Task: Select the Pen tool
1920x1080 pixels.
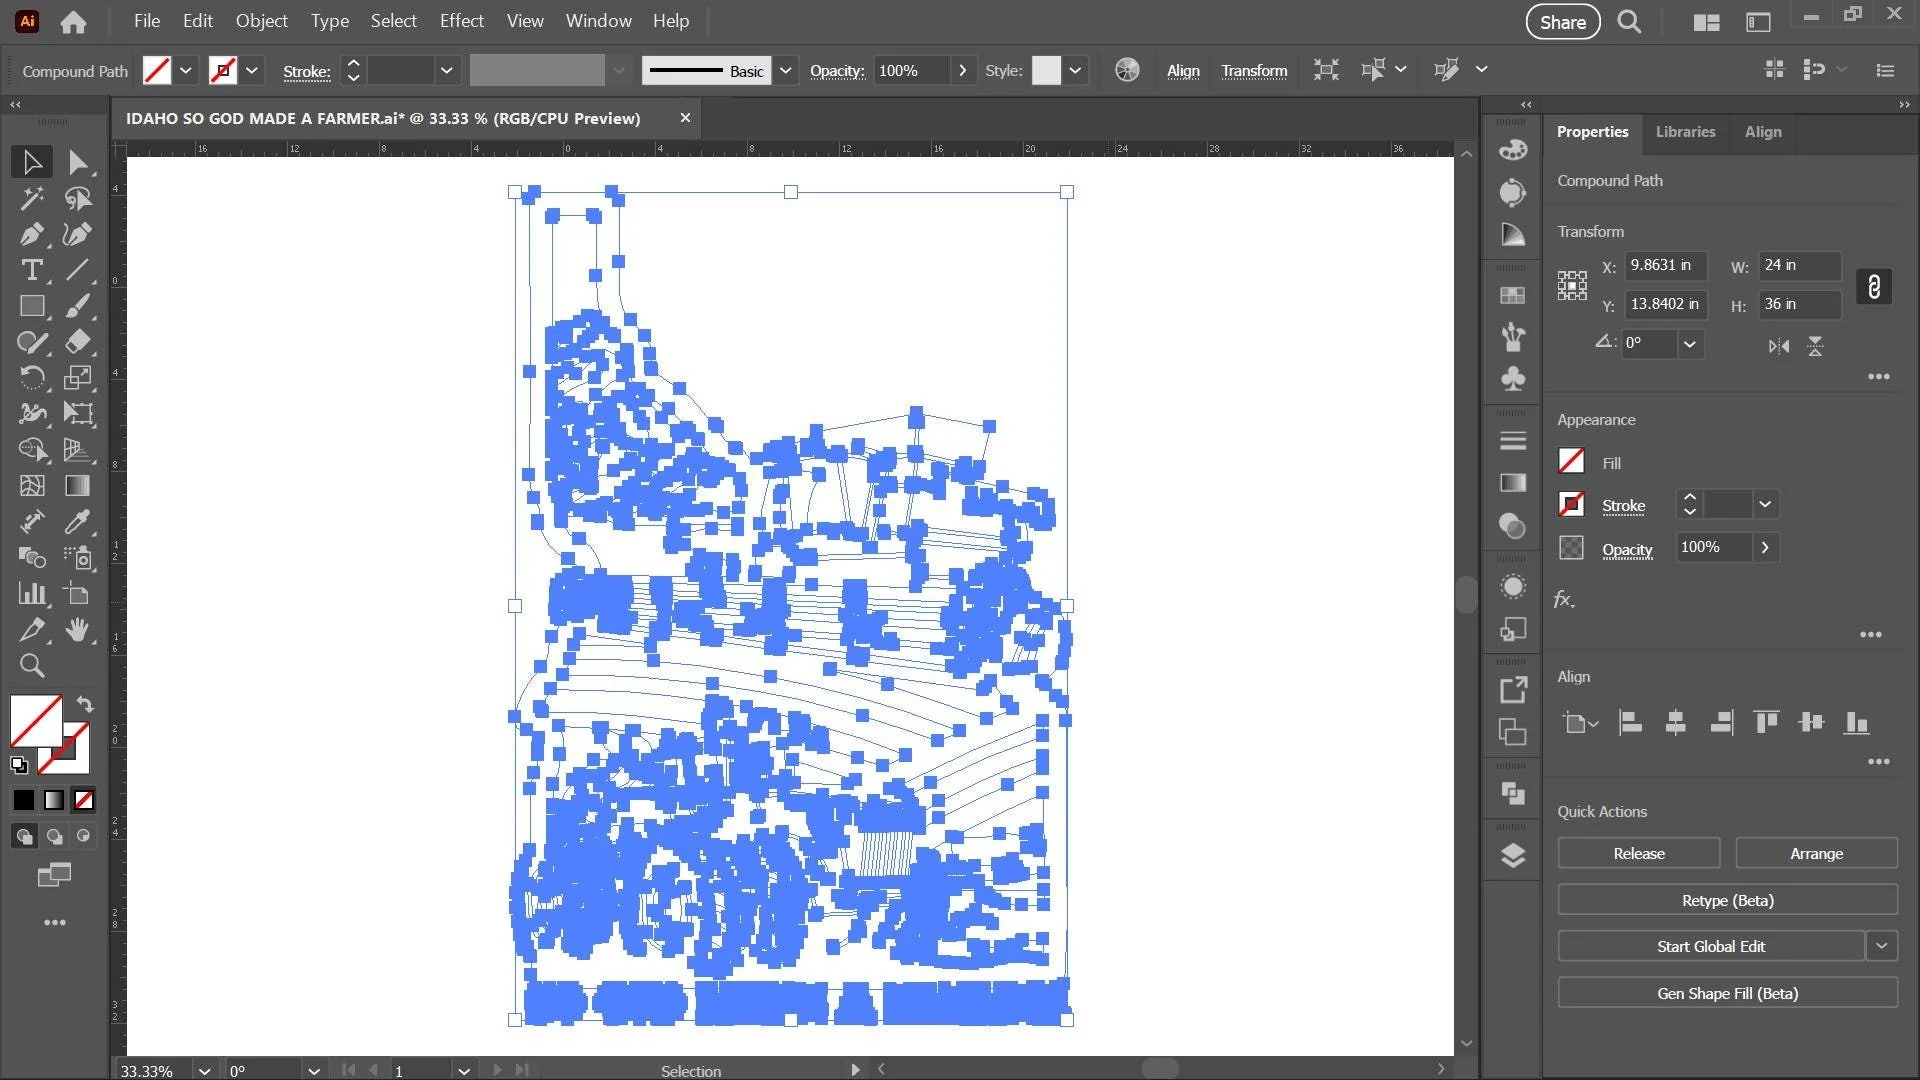Action: click(31, 234)
